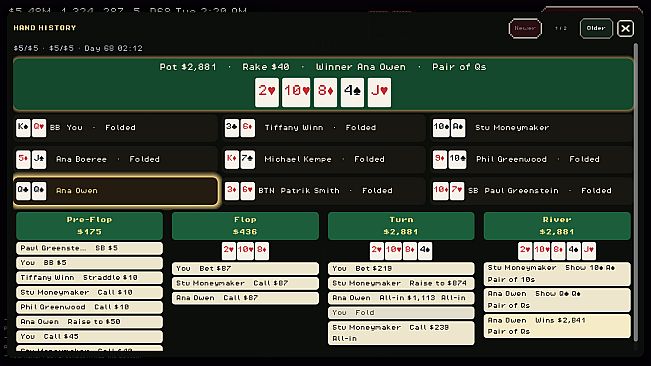The image size is (651, 366).
Task: Click Ana Owen's queen of clubs card
Action: pyautogui.click(x=23, y=190)
